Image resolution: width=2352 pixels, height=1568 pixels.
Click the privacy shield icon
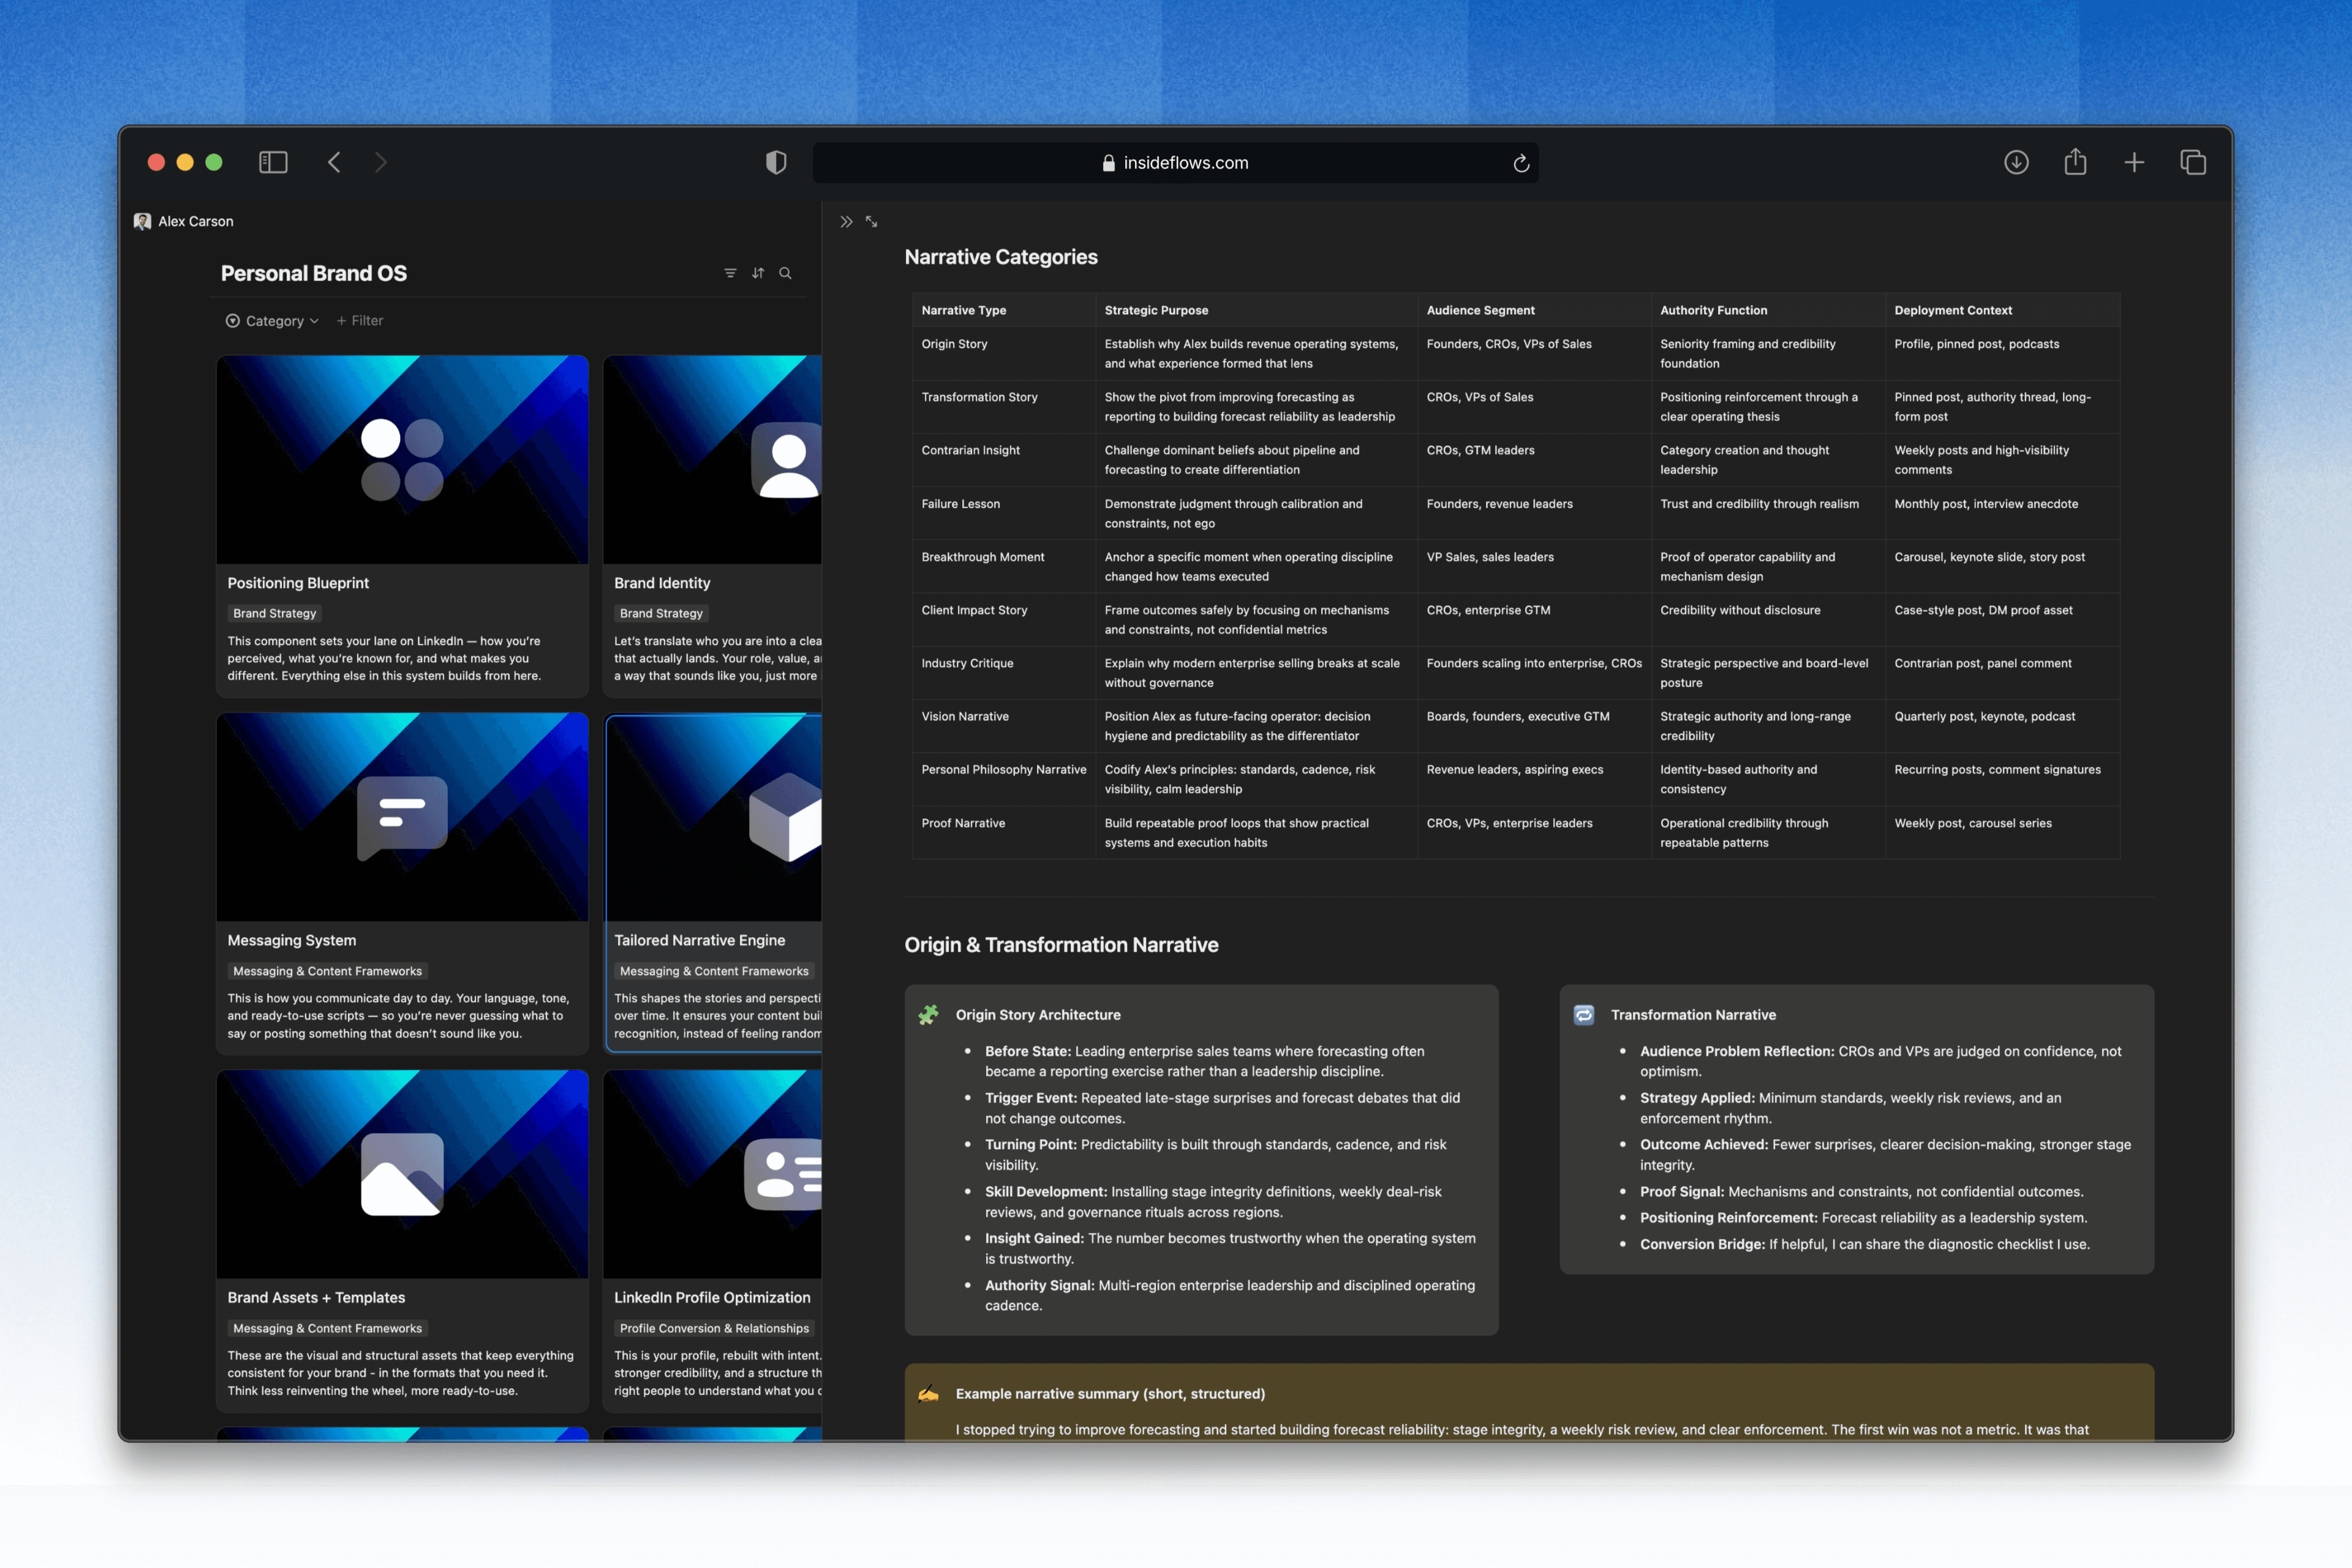776,162
